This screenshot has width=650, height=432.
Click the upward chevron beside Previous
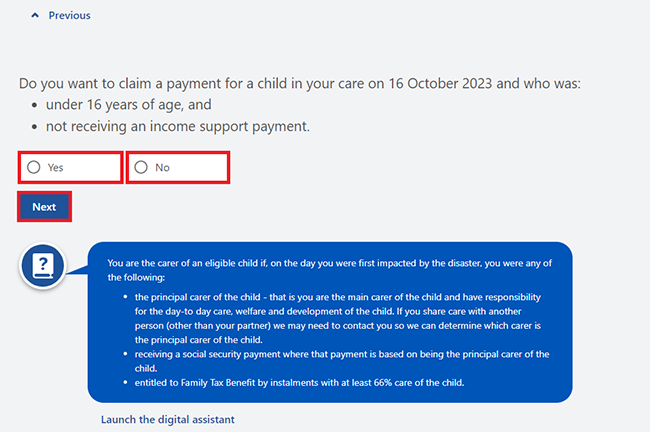pyautogui.click(x=35, y=15)
